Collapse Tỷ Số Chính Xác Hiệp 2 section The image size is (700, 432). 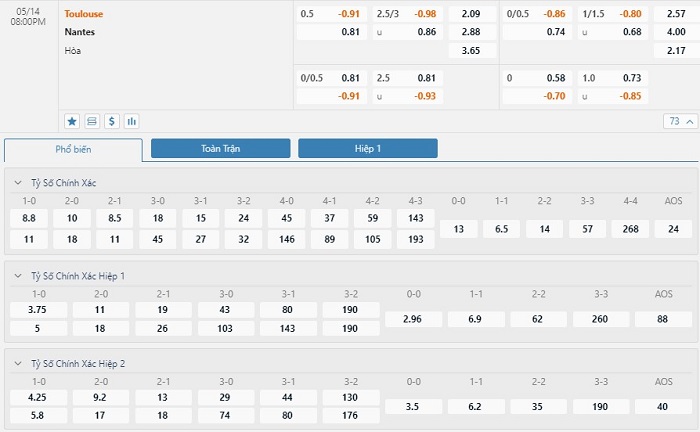18,363
